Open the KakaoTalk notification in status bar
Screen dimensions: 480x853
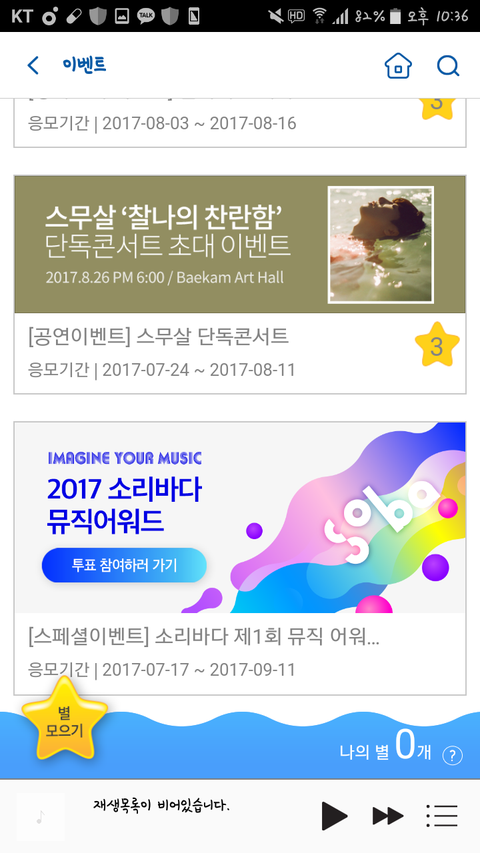tap(145, 16)
